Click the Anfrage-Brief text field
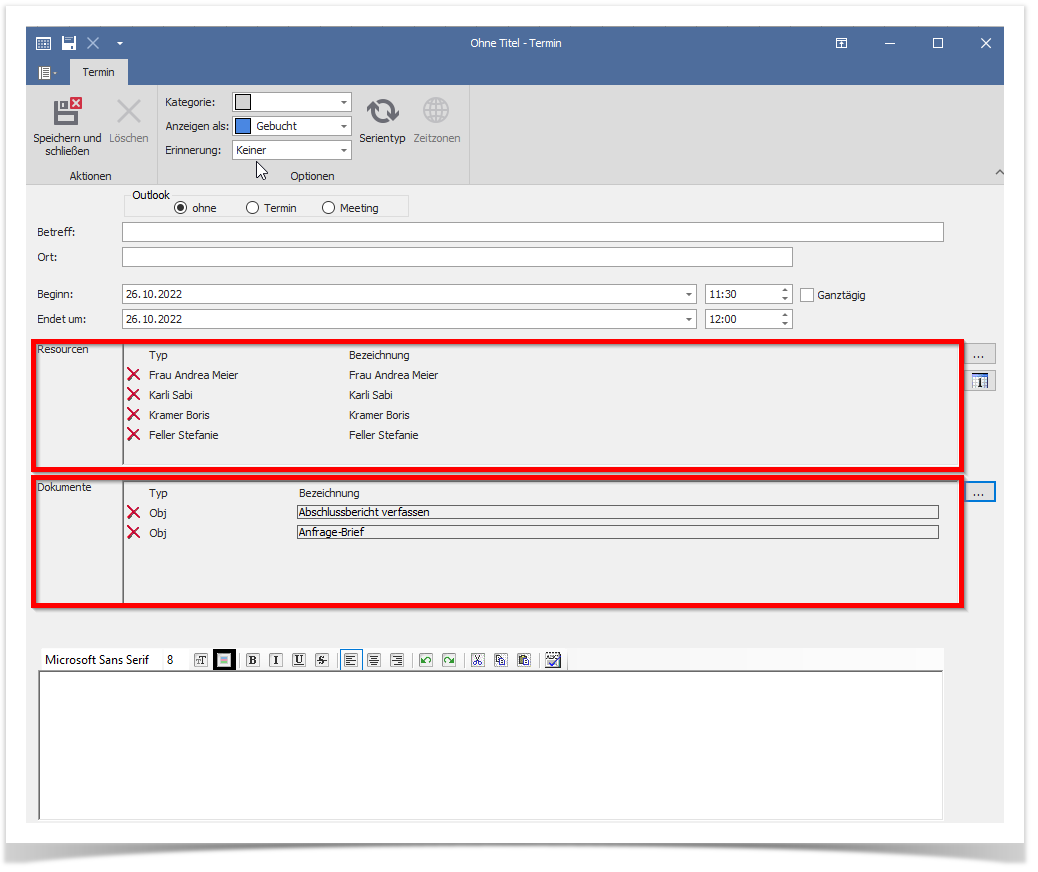The image size is (1038, 872). coord(618,532)
